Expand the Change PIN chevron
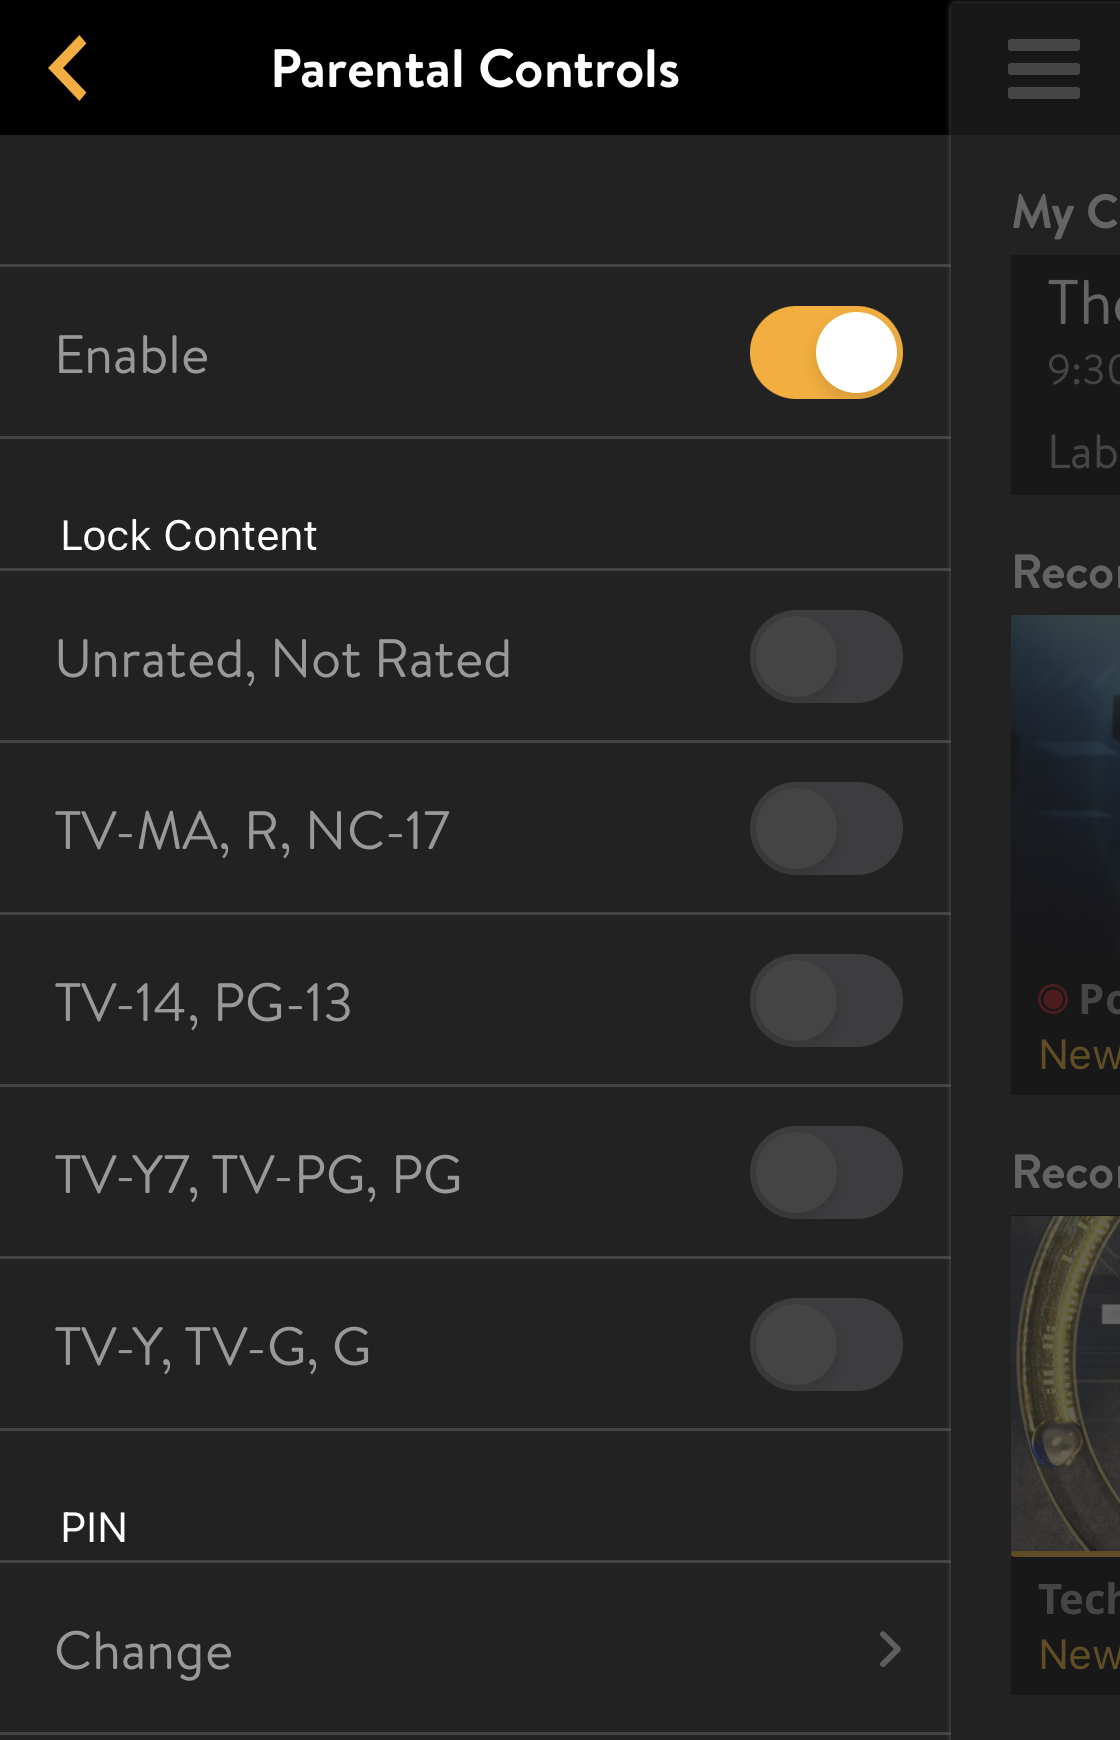 [891, 1652]
